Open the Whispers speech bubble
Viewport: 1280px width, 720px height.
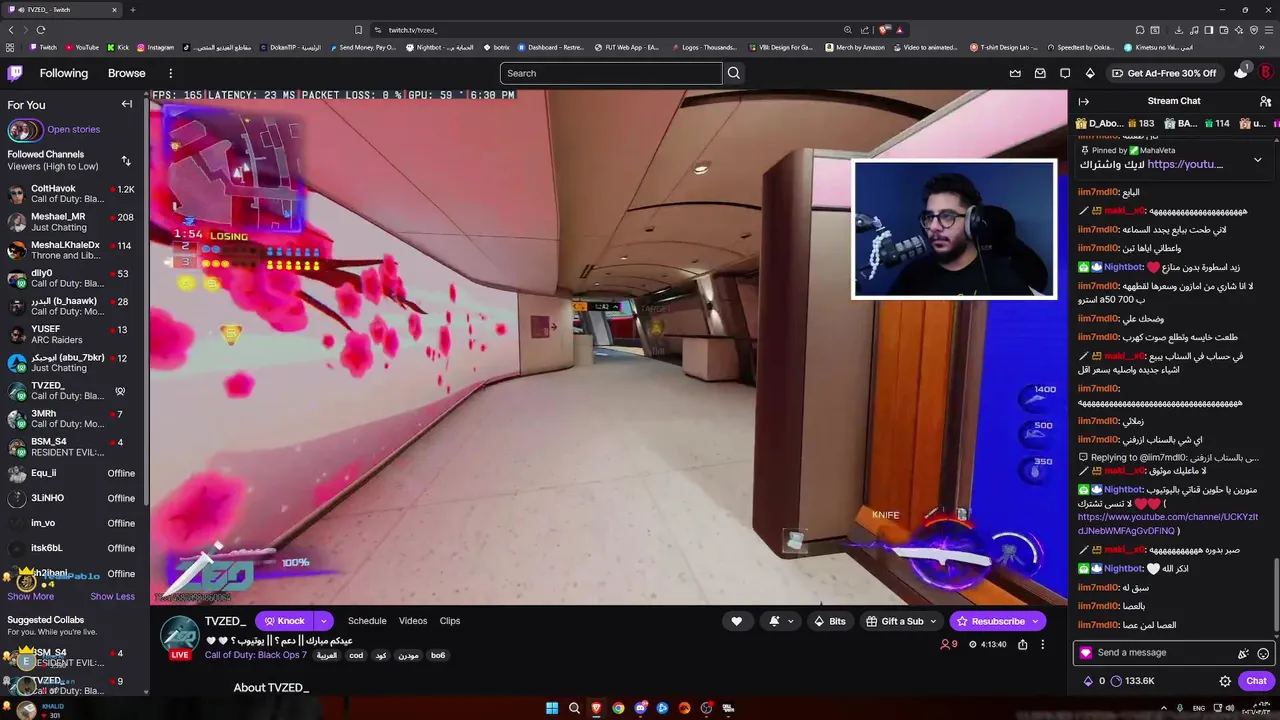(x=1065, y=73)
